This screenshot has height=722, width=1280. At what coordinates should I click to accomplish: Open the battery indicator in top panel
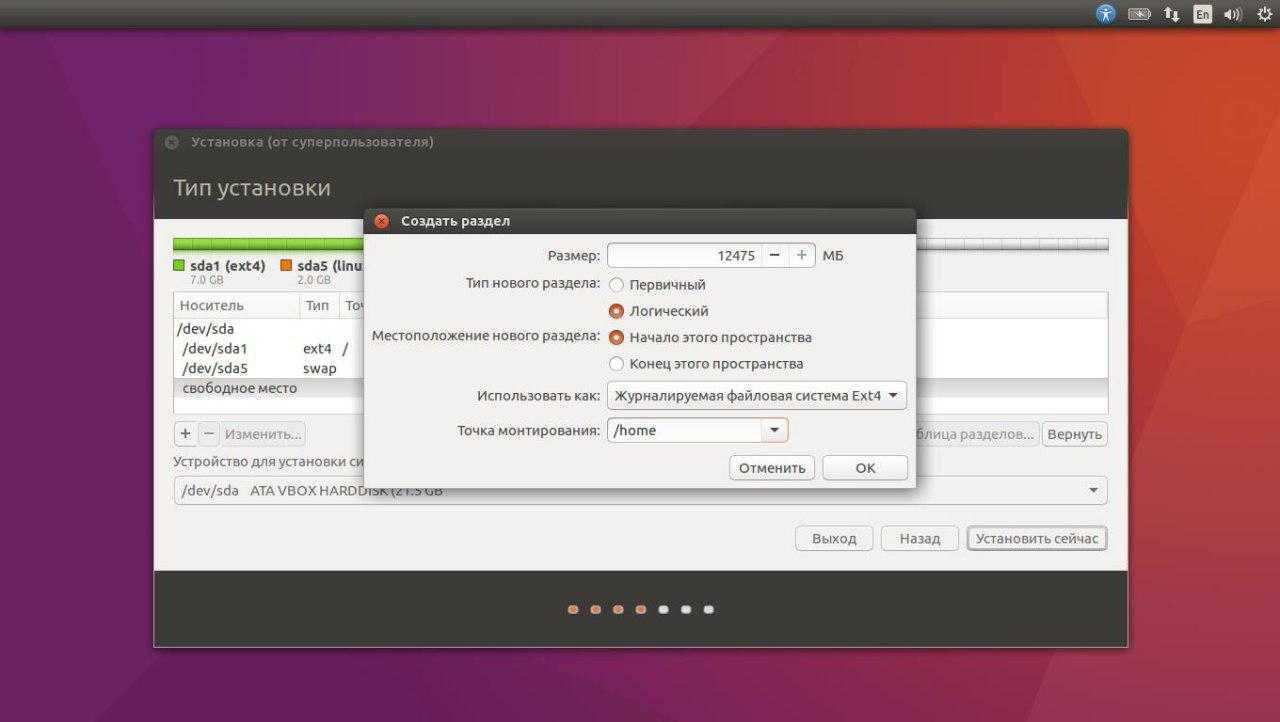tap(1139, 14)
